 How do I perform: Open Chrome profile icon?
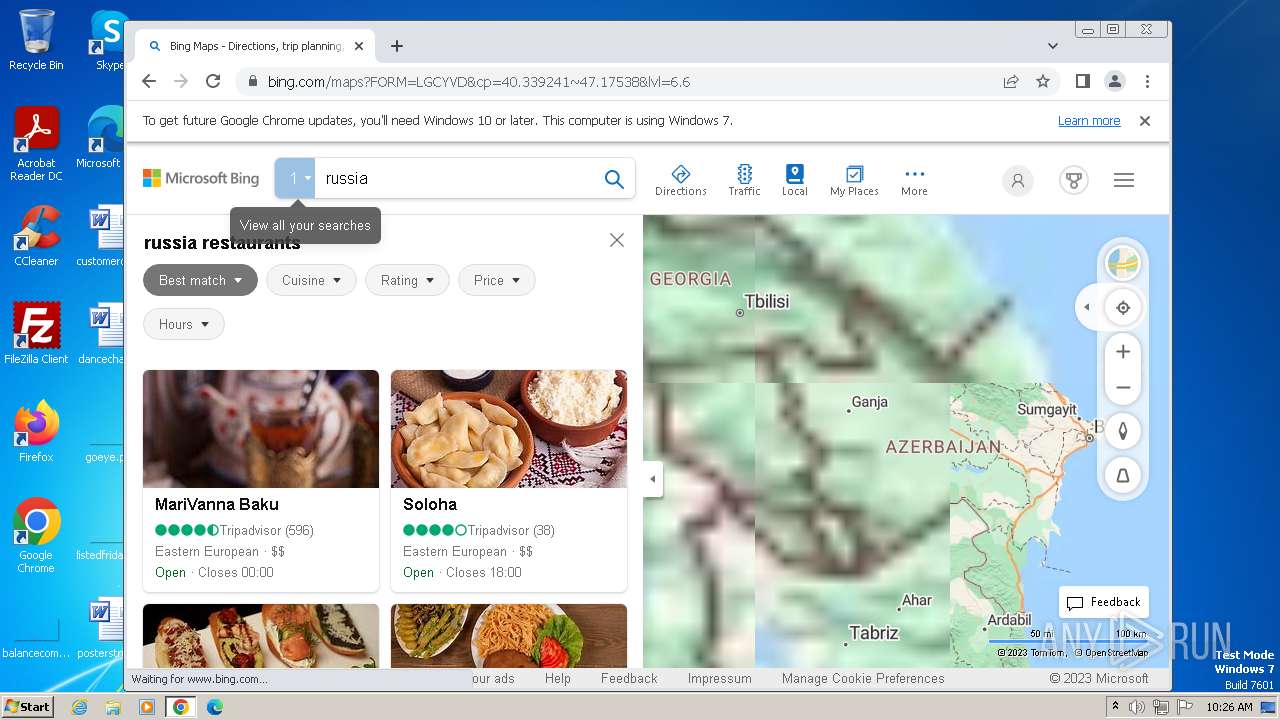pos(1115,82)
